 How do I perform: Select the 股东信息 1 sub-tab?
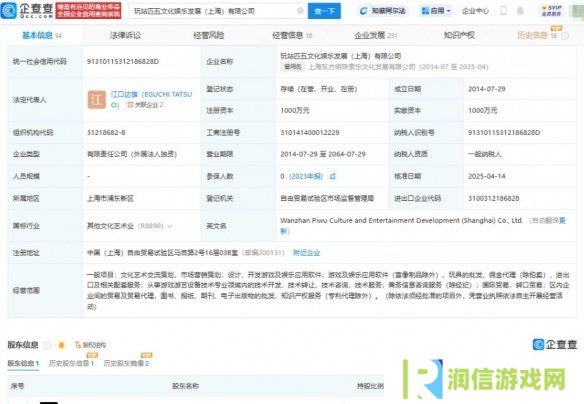pyautogui.click(x=23, y=363)
